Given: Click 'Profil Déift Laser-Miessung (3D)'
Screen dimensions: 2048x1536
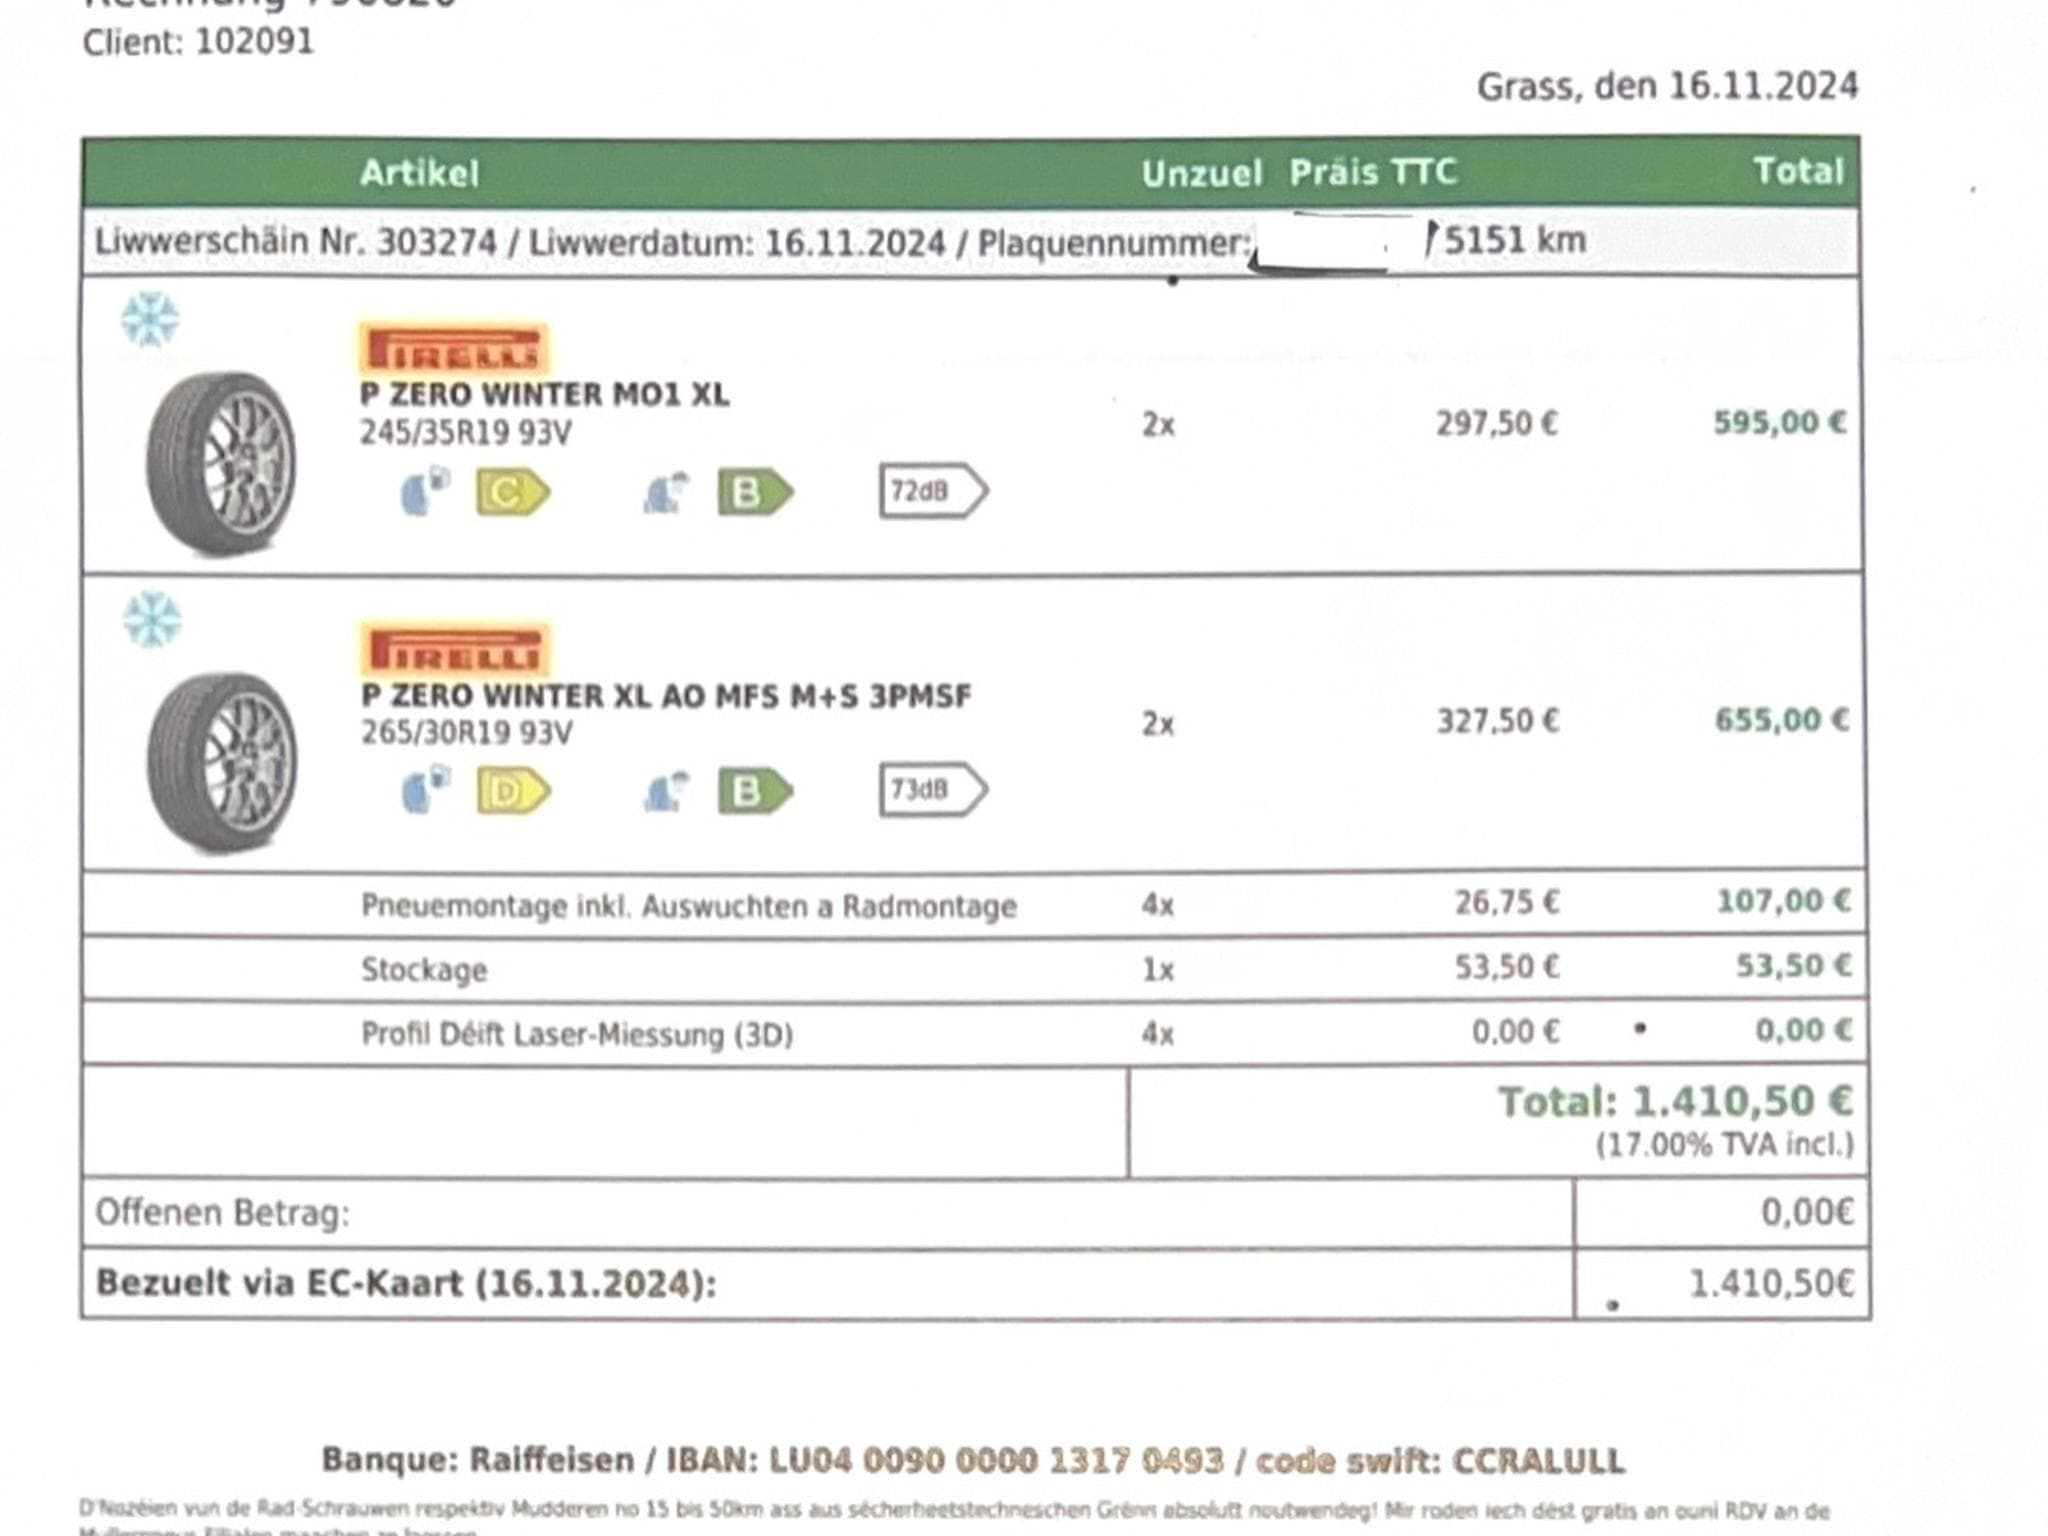Looking at the screenshot, I should point(577,1034).
